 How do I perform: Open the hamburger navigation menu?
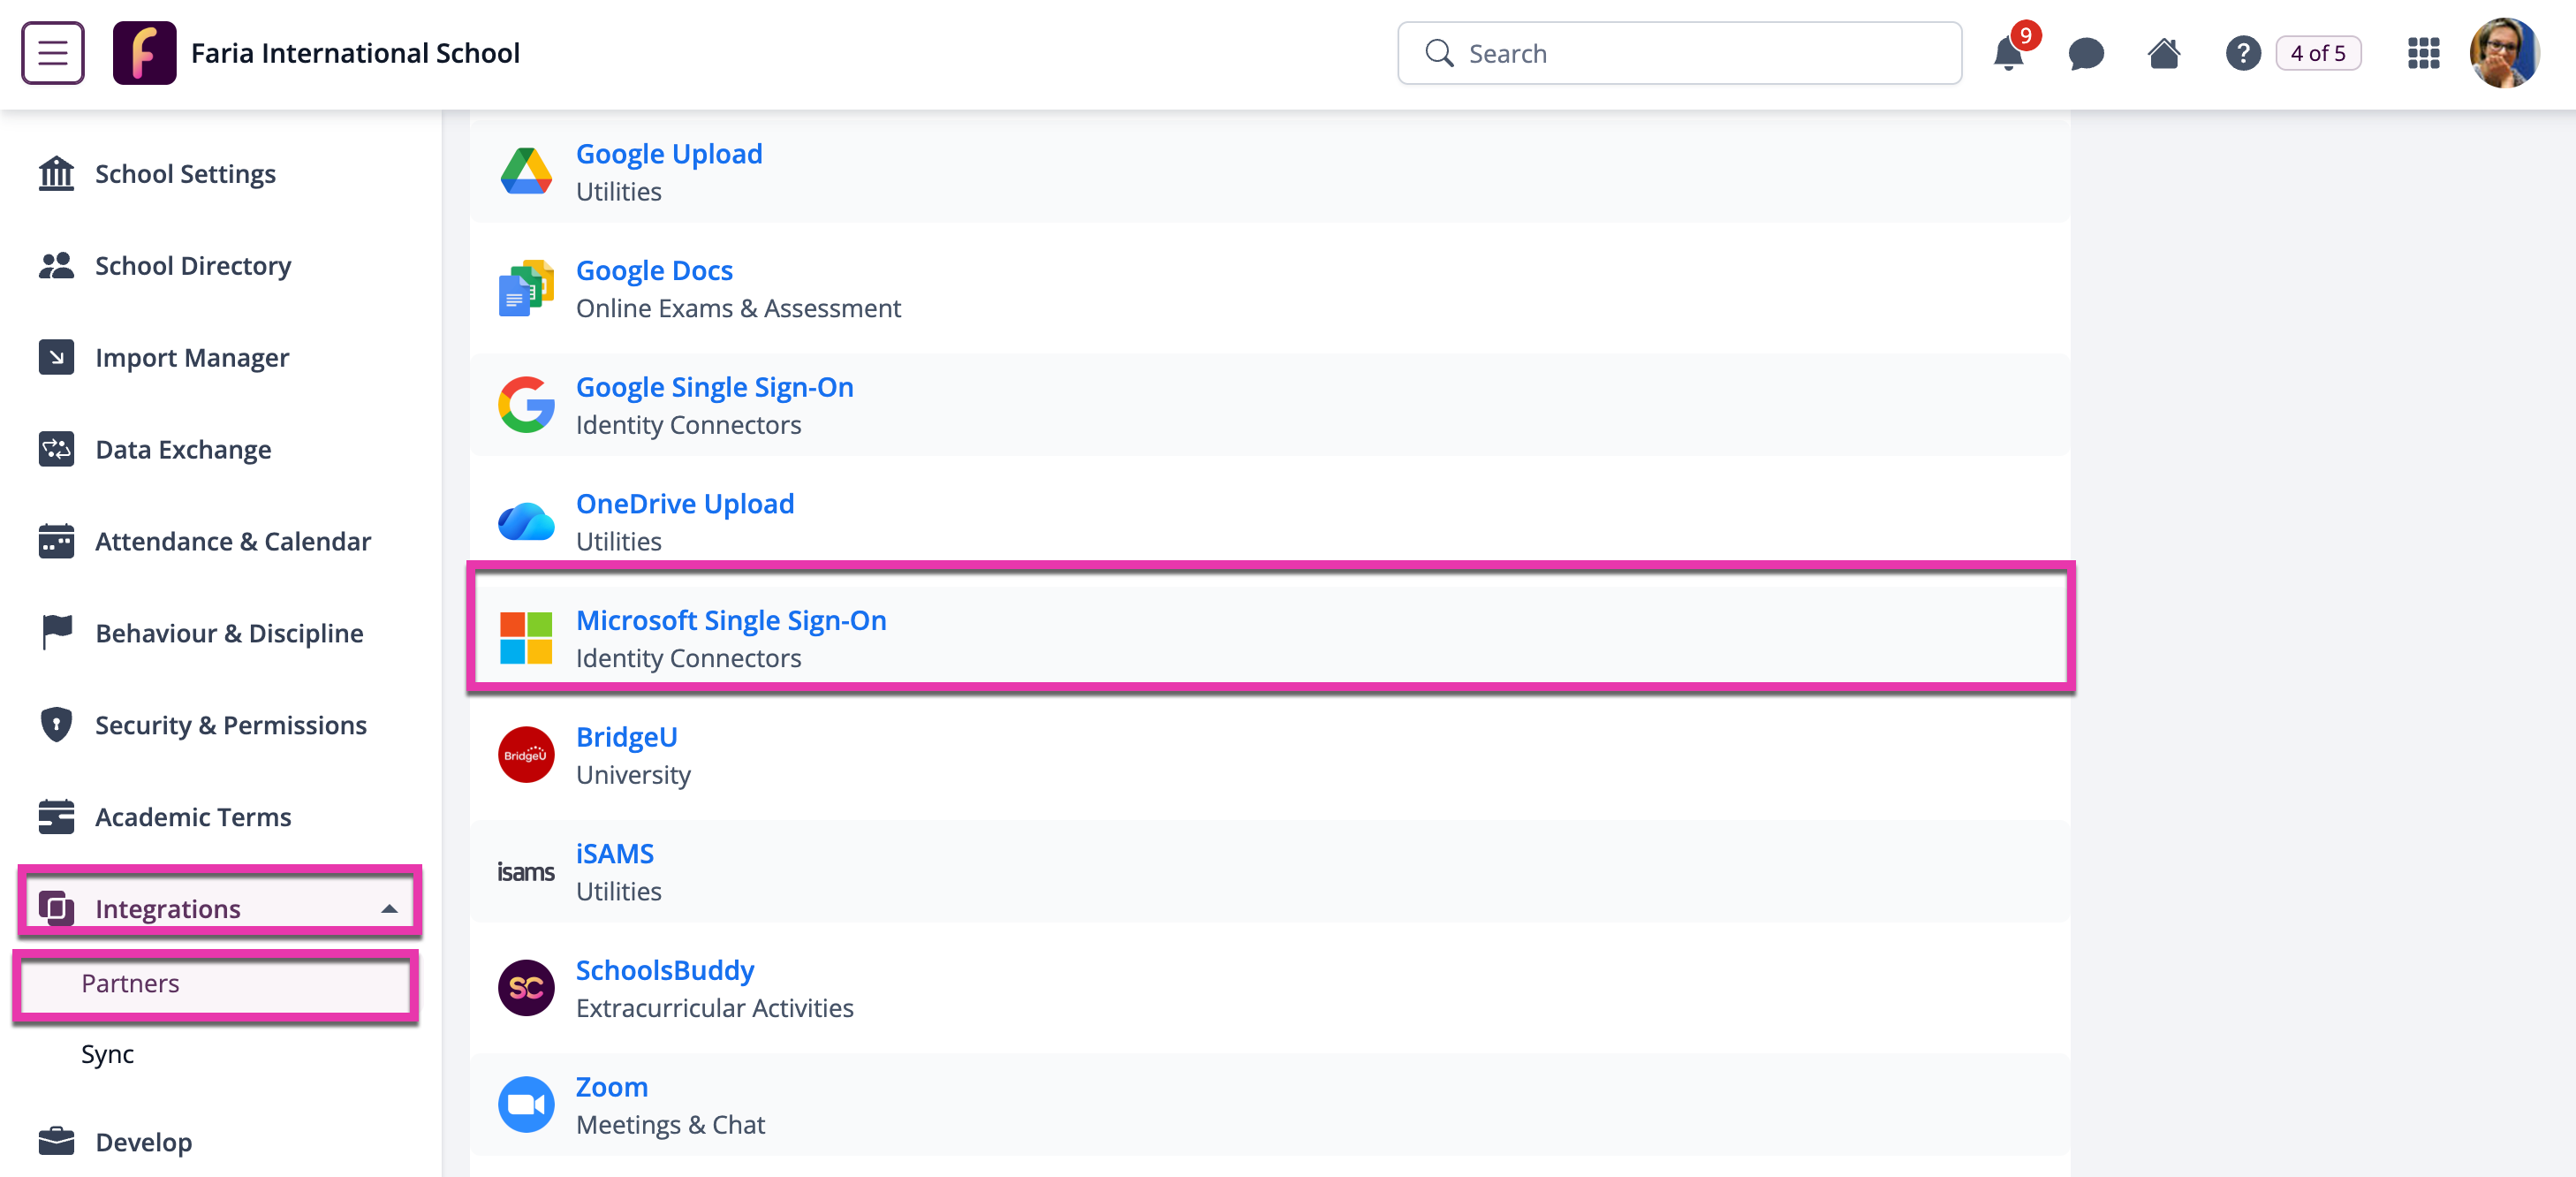[53, 53]
